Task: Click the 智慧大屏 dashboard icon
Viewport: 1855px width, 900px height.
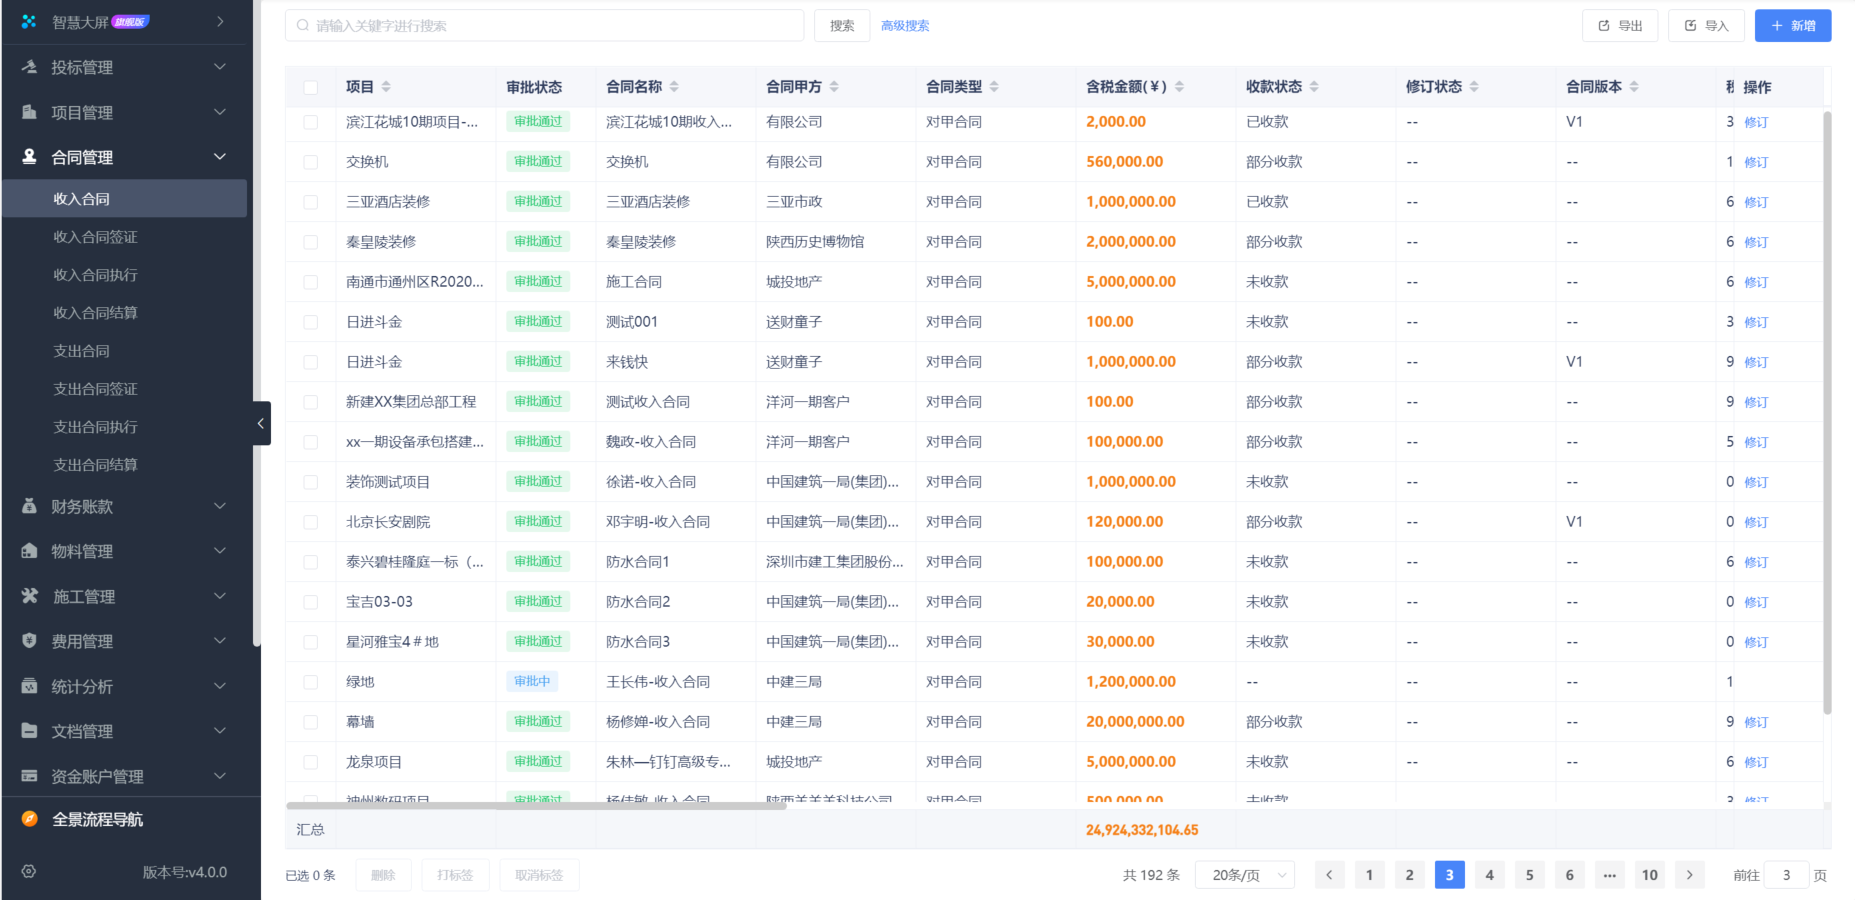Action: (x=28, y=21)
